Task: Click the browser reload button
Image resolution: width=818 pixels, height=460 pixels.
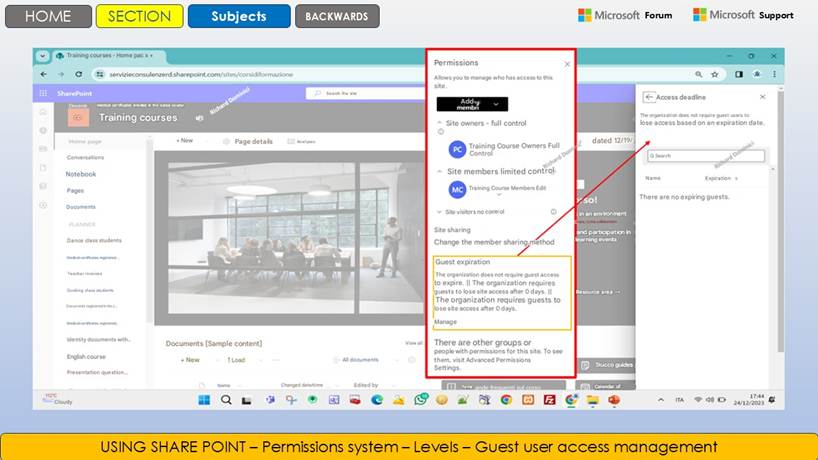Action: click(x=80, y=74)
